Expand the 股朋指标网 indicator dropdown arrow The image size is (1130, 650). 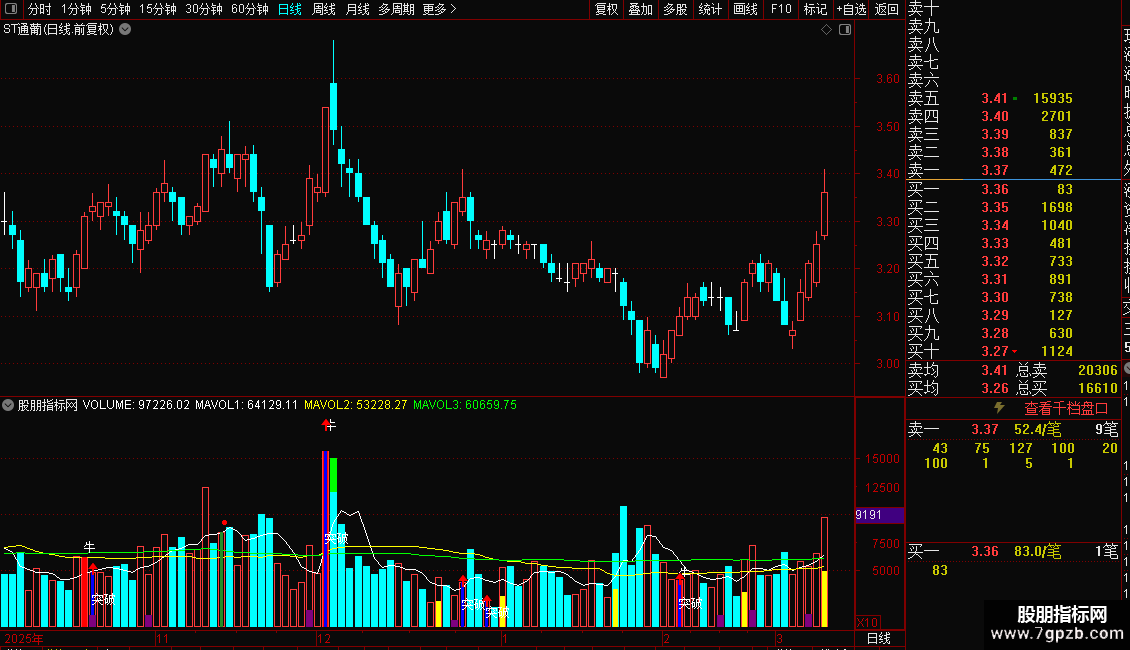click(x=8, y=405)
